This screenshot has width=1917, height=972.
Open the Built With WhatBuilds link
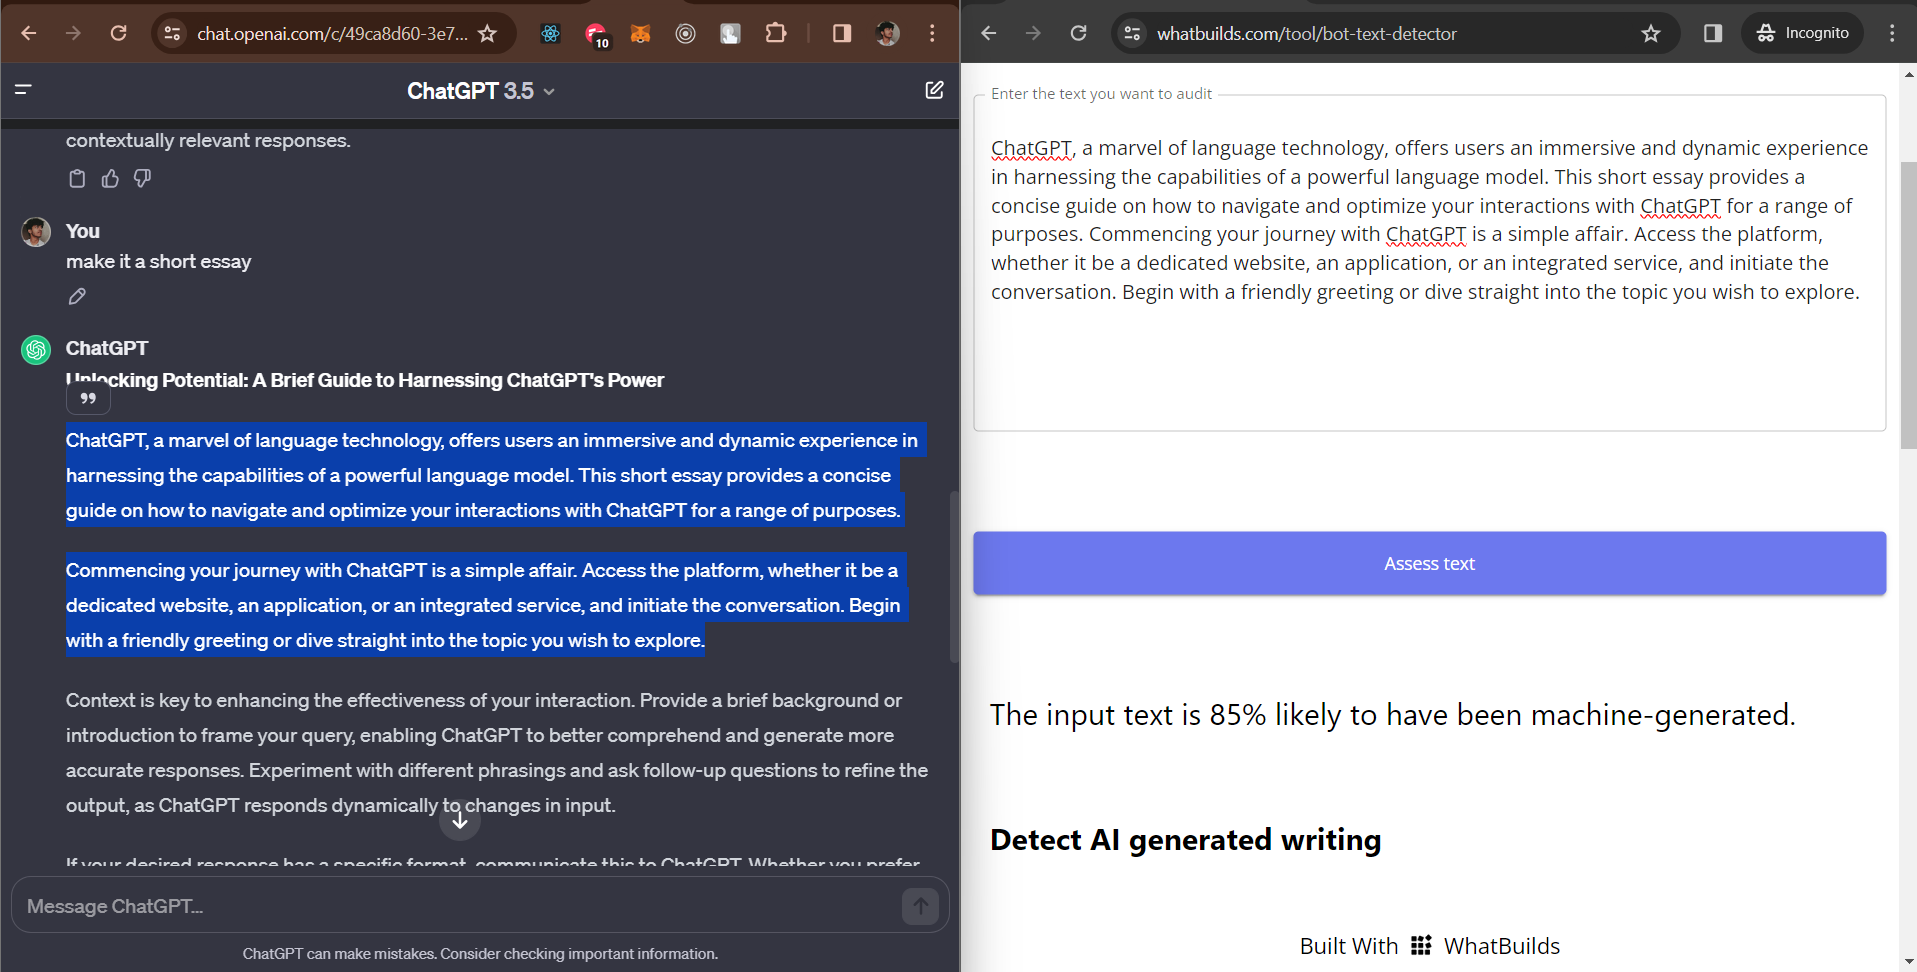tap(1429, 945)
